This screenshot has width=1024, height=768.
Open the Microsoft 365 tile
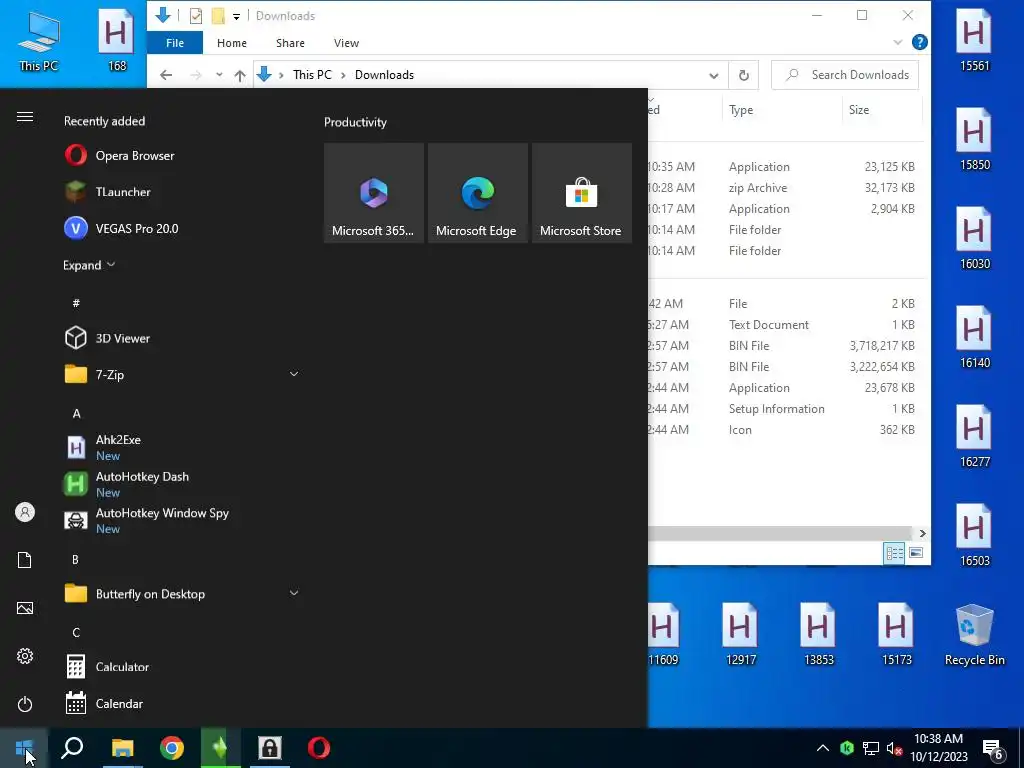point(374,193)
